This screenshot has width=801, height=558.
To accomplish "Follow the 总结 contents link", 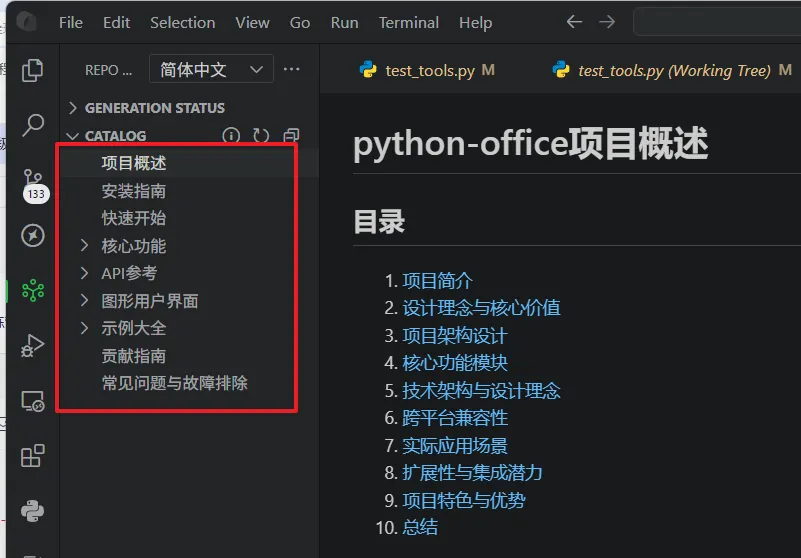I will point(420,527).
